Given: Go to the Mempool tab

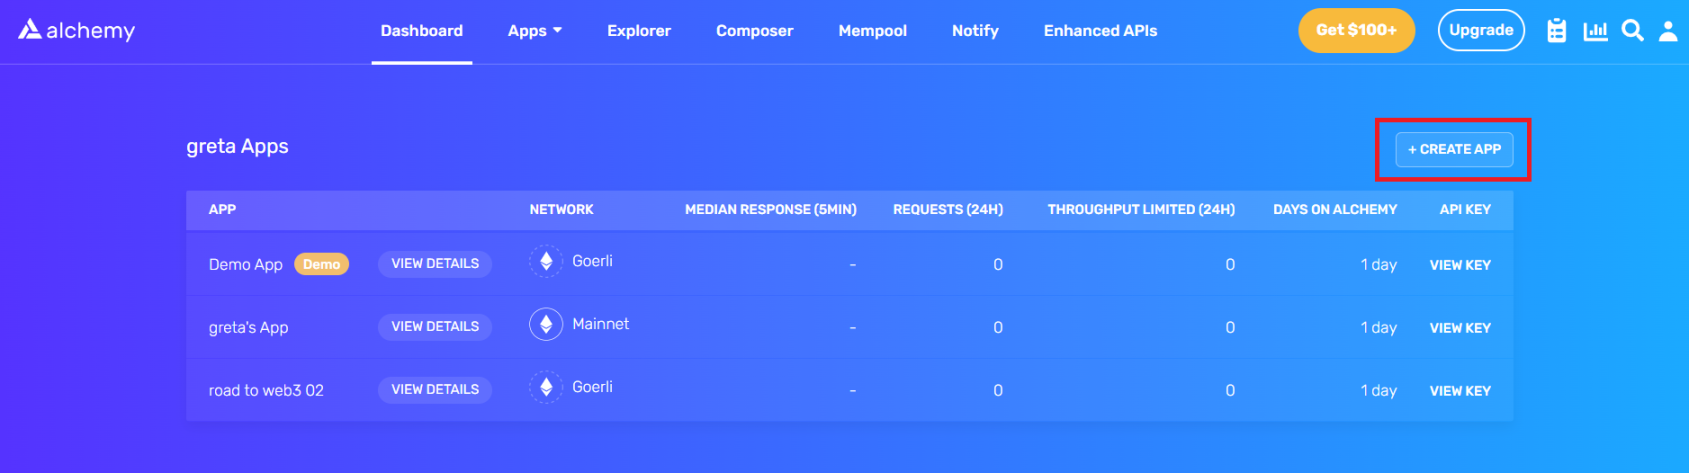Looking at the screenshot, I should tap(872, 31).
